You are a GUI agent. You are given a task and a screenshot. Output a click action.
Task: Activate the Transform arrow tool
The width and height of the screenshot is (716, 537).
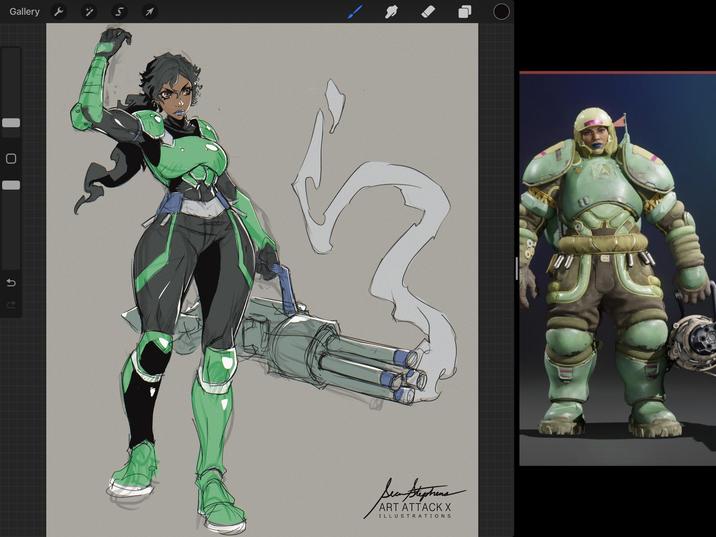pos(149,12)
